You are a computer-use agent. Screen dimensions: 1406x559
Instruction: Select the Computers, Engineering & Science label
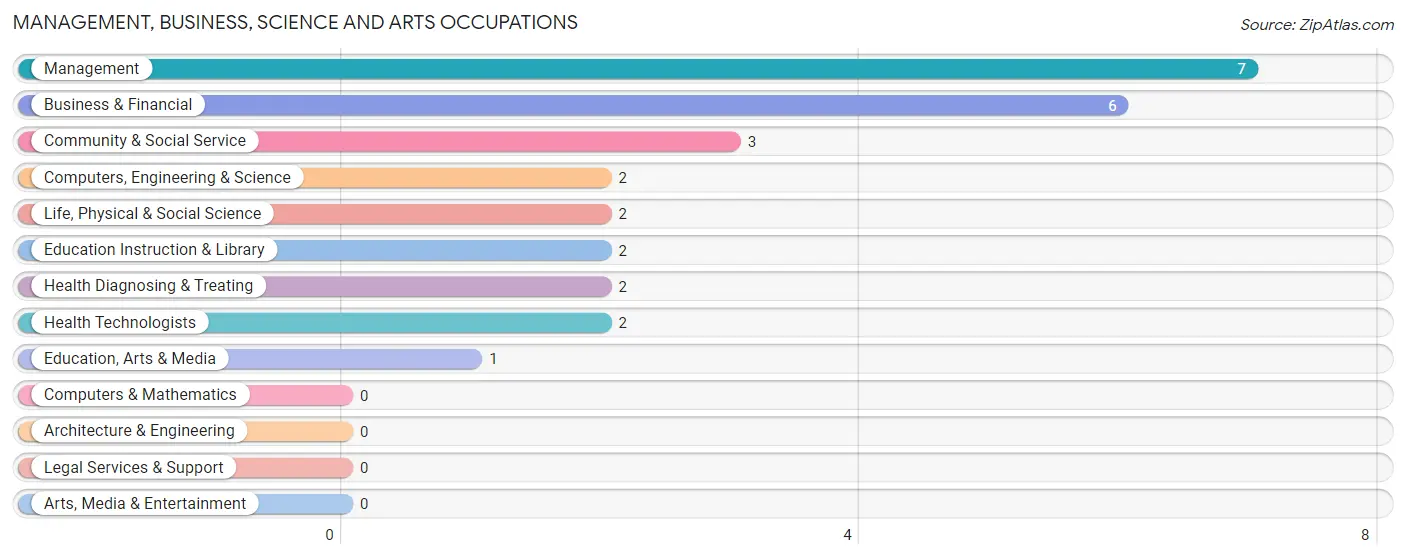coord(167,178)
